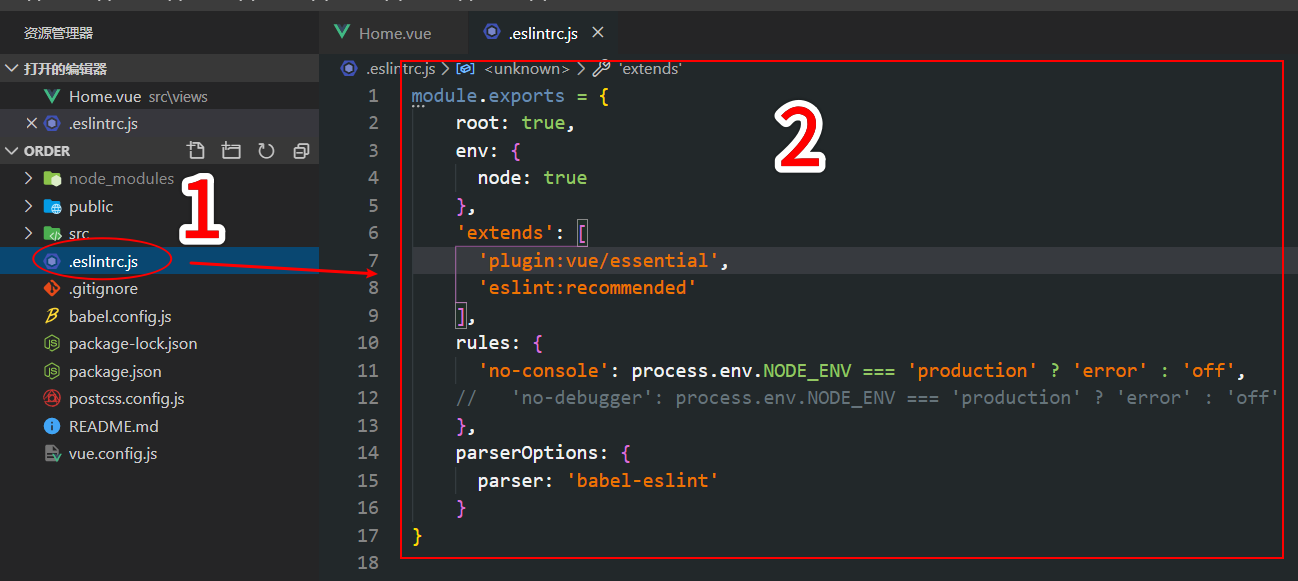Click the ESLint icon on .eslintrc.js tab
The width and height of the screenshot is (1298, 581).
(491, 32)
